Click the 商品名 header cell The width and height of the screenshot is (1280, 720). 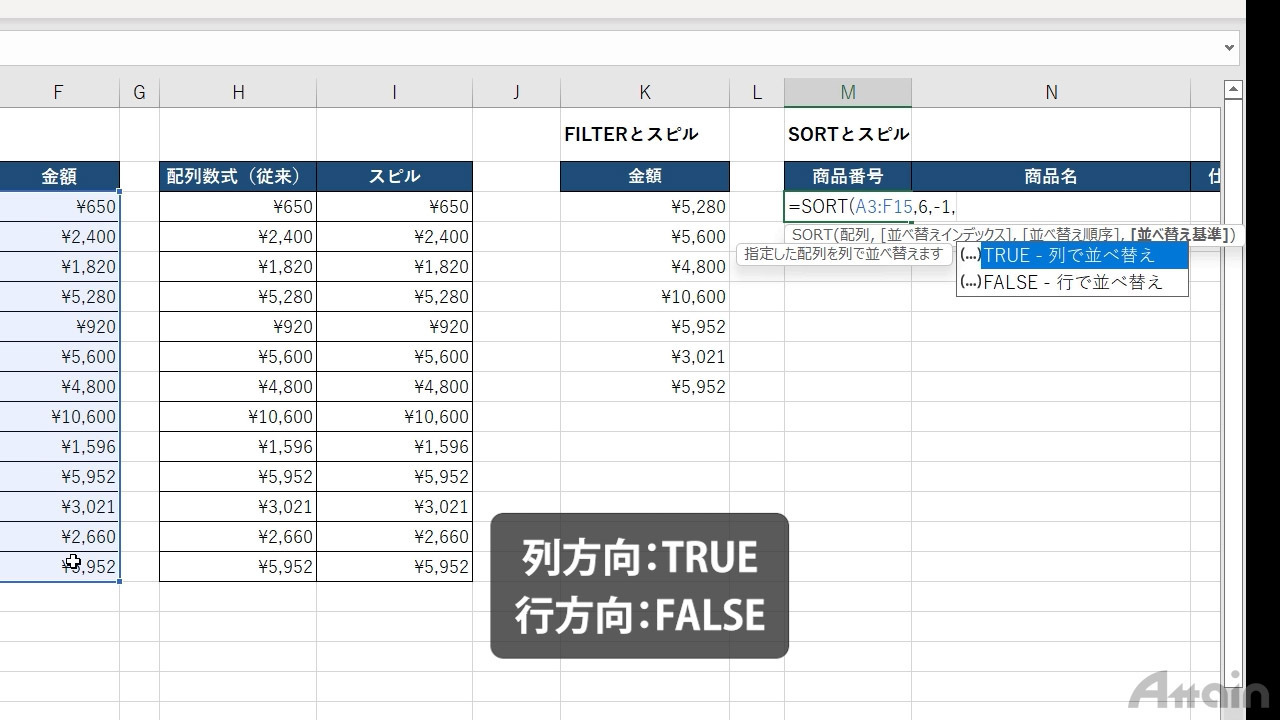pos(1050,177)
